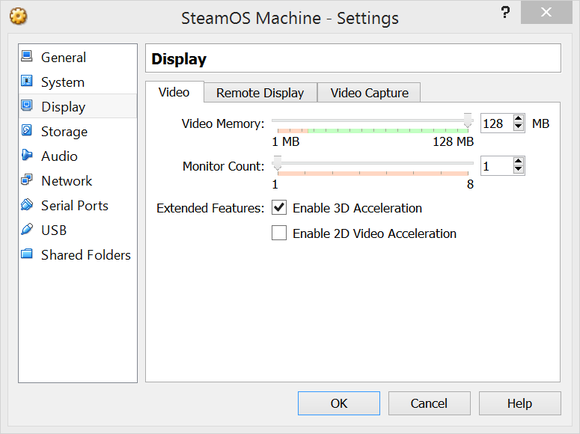
Task: Click the Cancel button
Action: [x=429, y=403]
